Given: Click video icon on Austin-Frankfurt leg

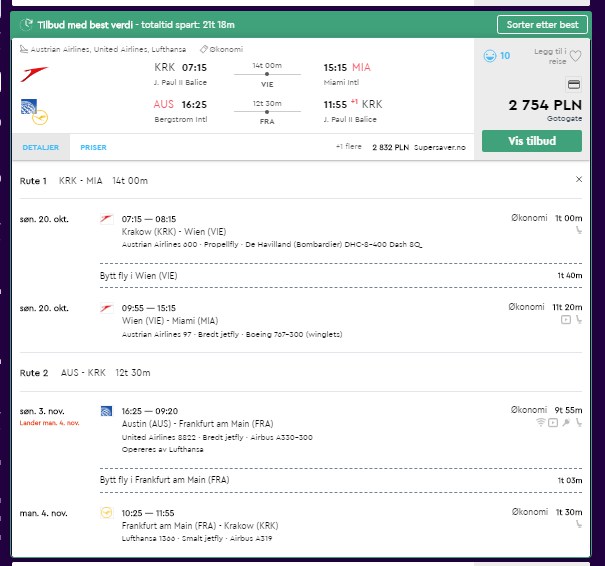Looking at the screenshot, I should tap(553, 423).
